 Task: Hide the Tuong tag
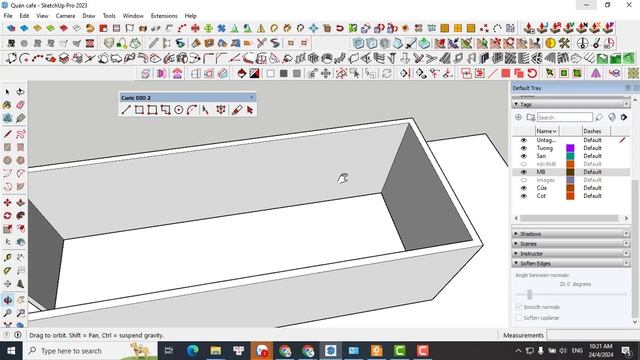pyautogui.click(x=524, y=148)
